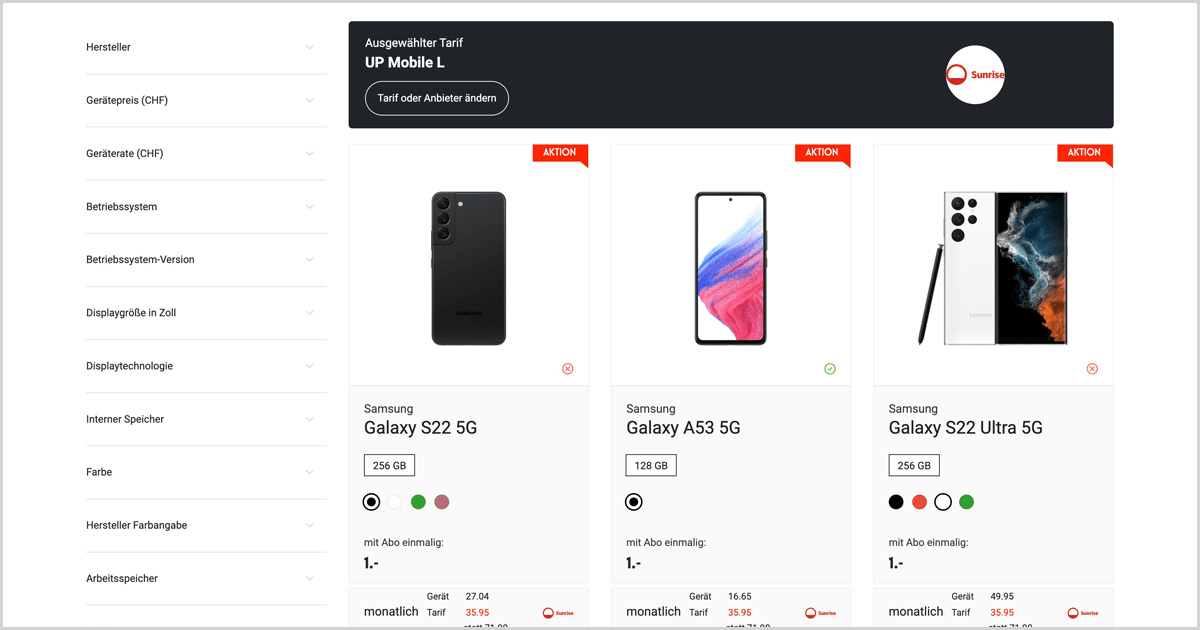Pick red color swatch for Galaxy S22 Ultra
This screenshot has width=1200, height=630.
920,502
